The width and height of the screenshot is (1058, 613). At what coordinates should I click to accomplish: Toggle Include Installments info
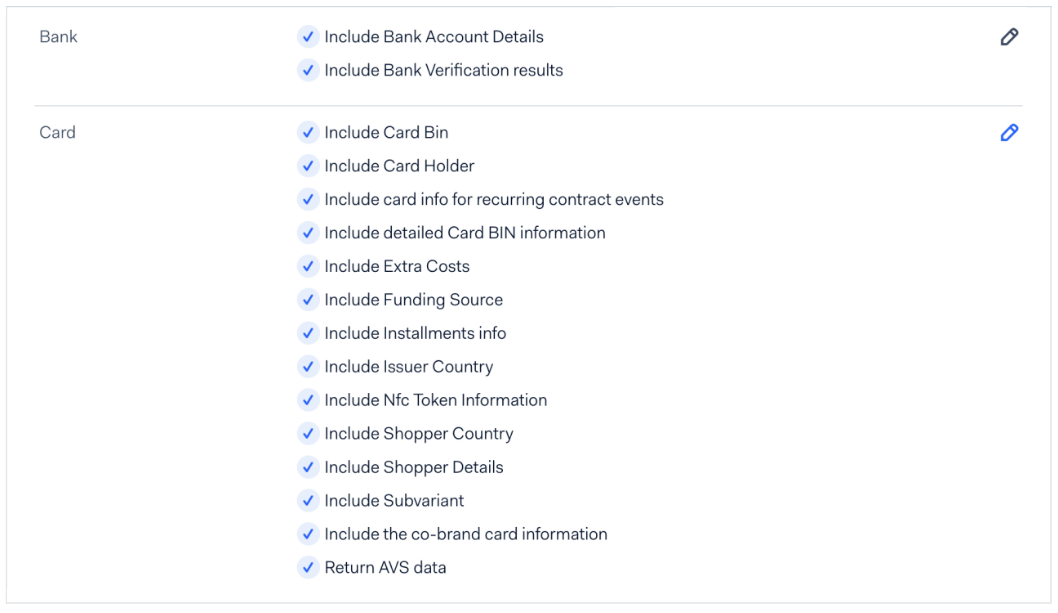pyautogui.click(x=307, y=333)
